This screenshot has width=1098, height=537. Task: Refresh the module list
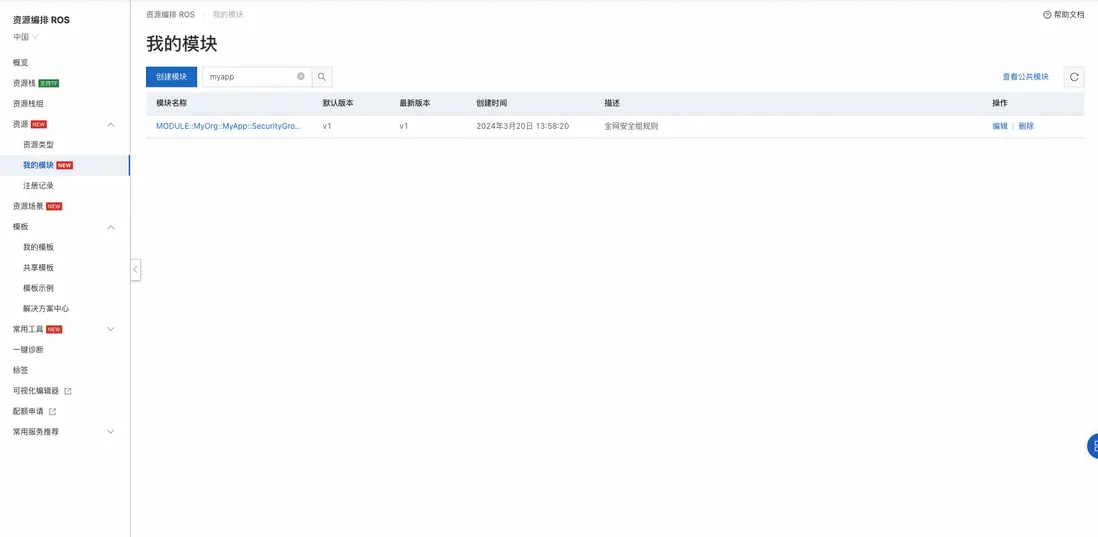[x=1073, y=77]
